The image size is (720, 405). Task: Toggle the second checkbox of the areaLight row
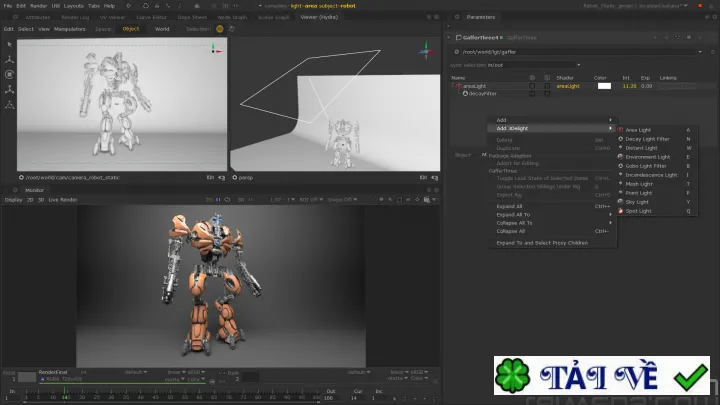pyautogui.click(x=547, y=86)
